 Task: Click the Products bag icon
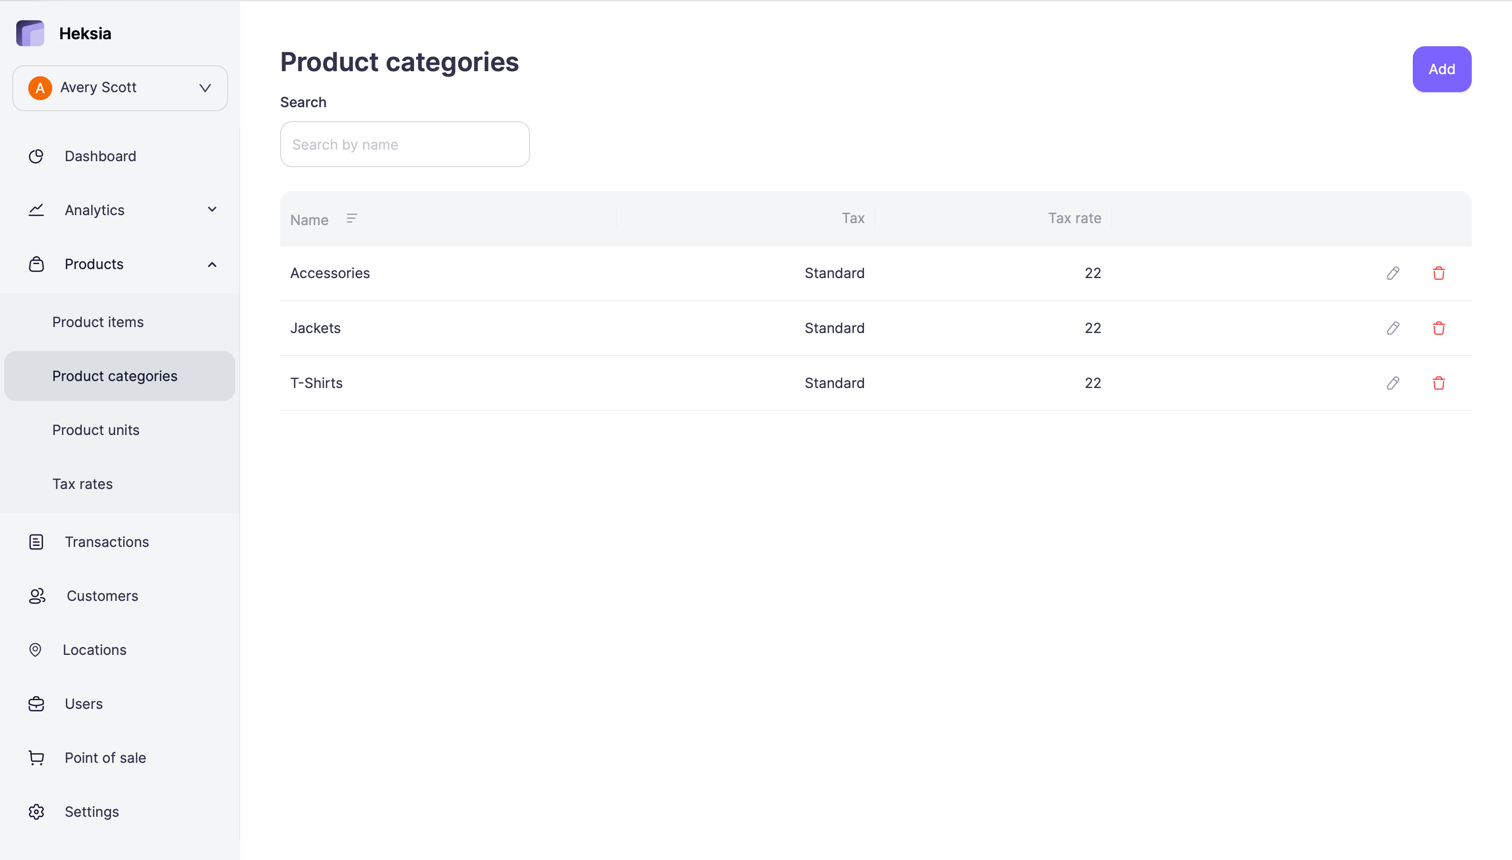point(36,264)
